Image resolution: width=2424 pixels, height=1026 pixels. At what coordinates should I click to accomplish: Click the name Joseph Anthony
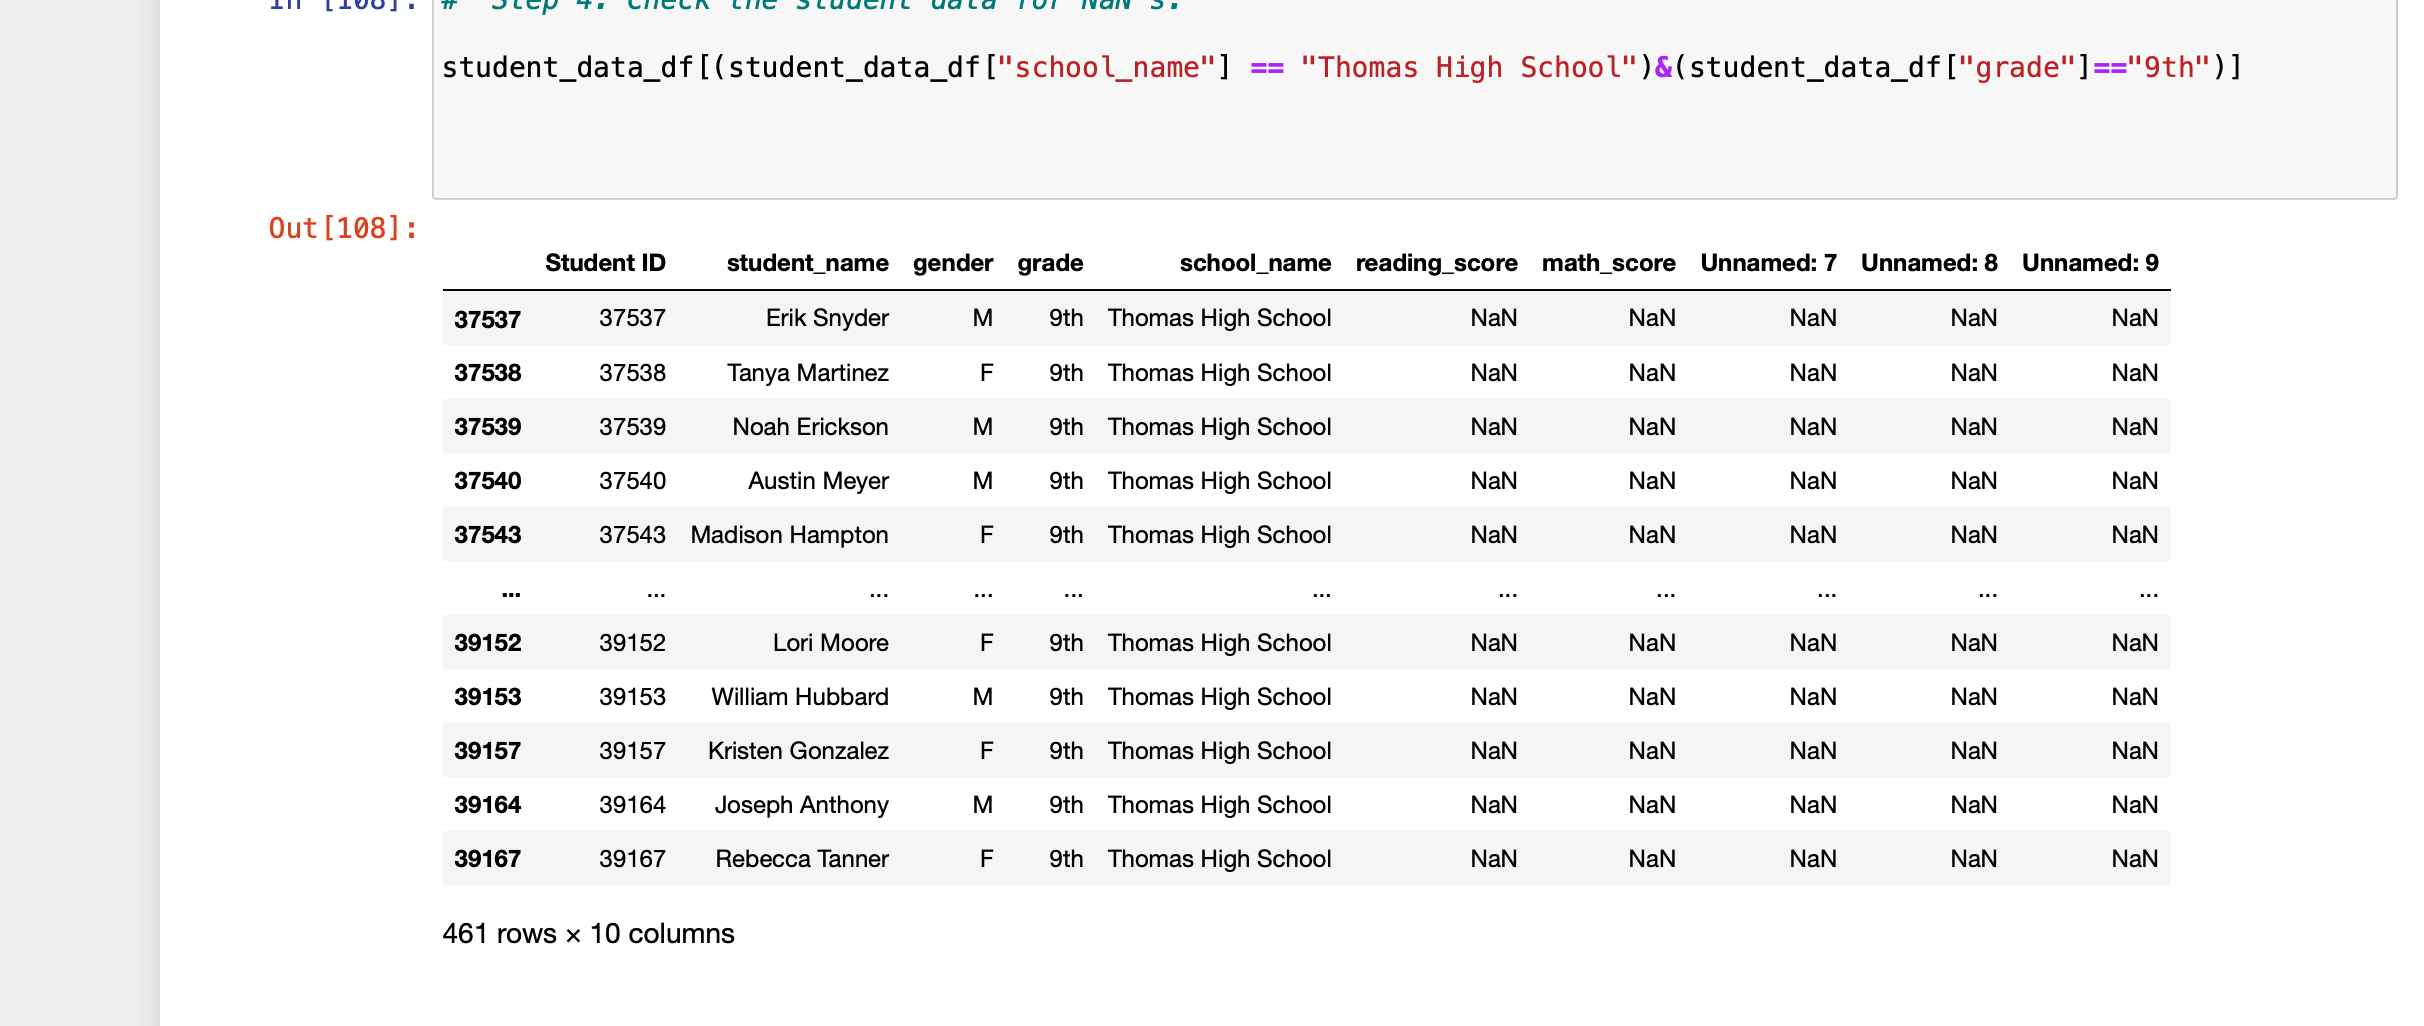pos(801,805)
